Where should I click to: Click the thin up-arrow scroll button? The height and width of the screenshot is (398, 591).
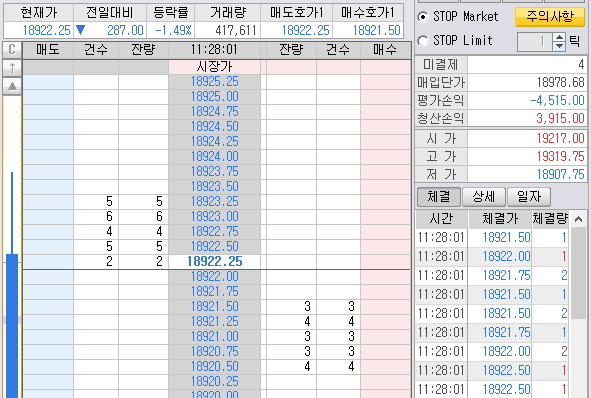click(x=12, y=68)
